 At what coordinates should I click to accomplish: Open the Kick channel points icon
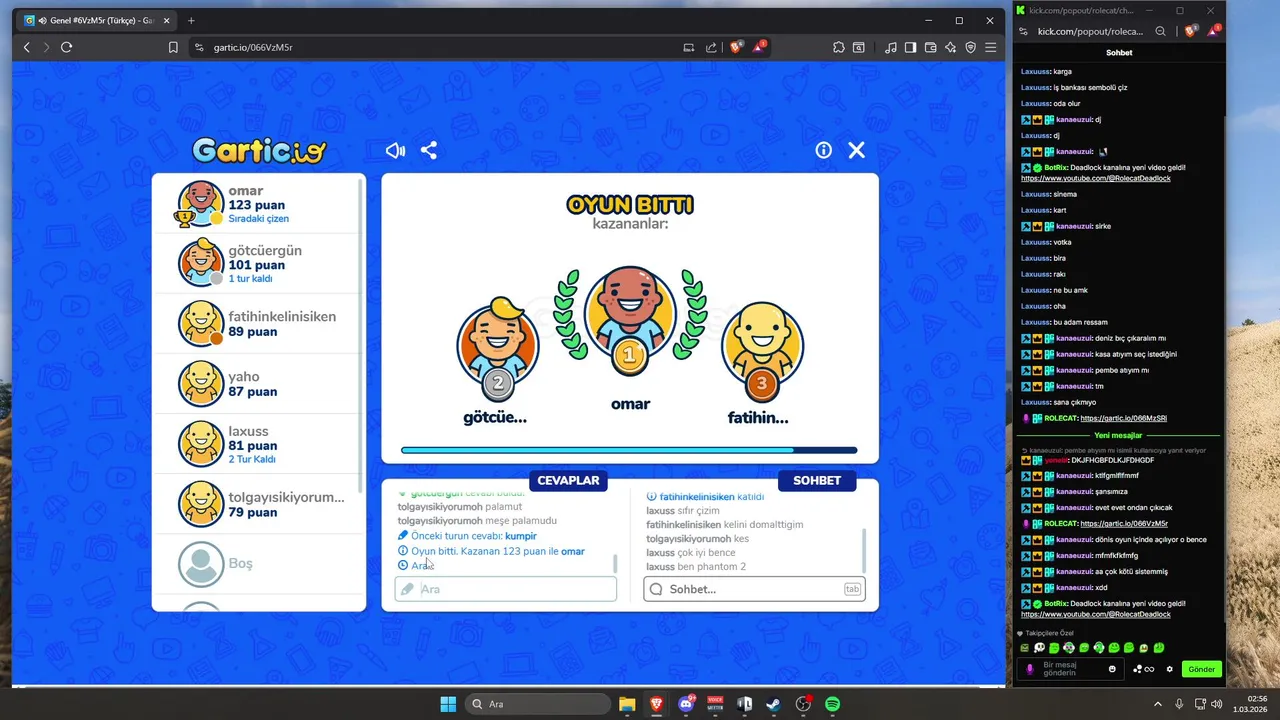click(1144, 669)
